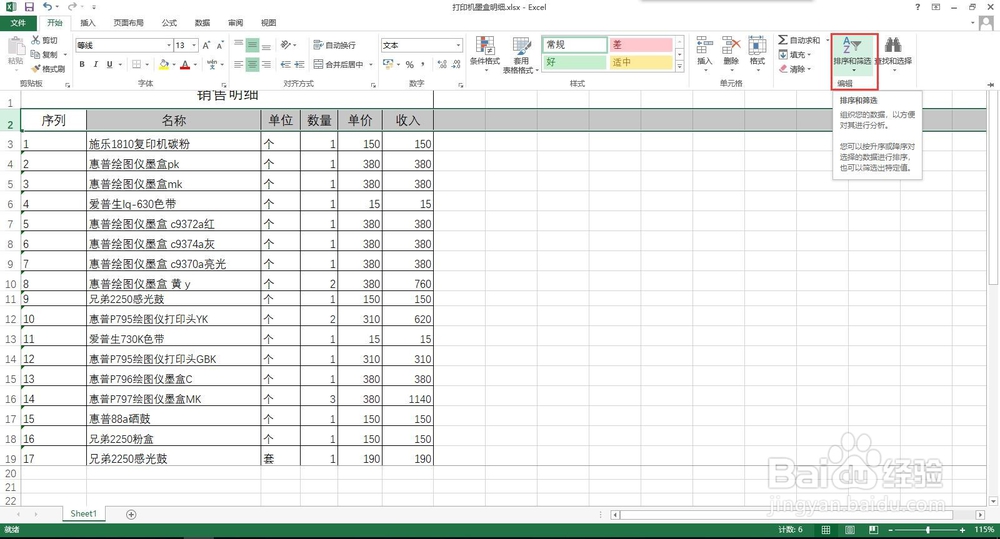Open the number format 文本 combo box
Image resolution: width=1000 pixels, height=539 pixels.
[x=422, y=45]
